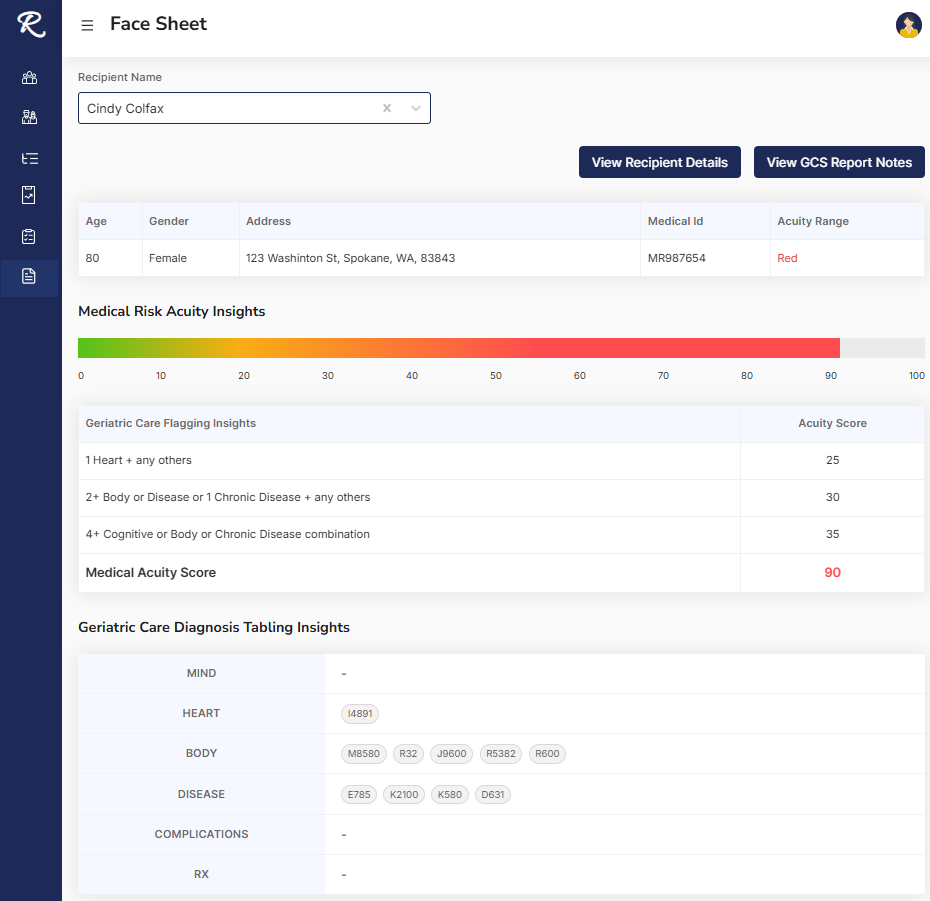Screen dimensions: 930x901
Task: Click View GCS Report Notes button
Action: click(839, 162)
